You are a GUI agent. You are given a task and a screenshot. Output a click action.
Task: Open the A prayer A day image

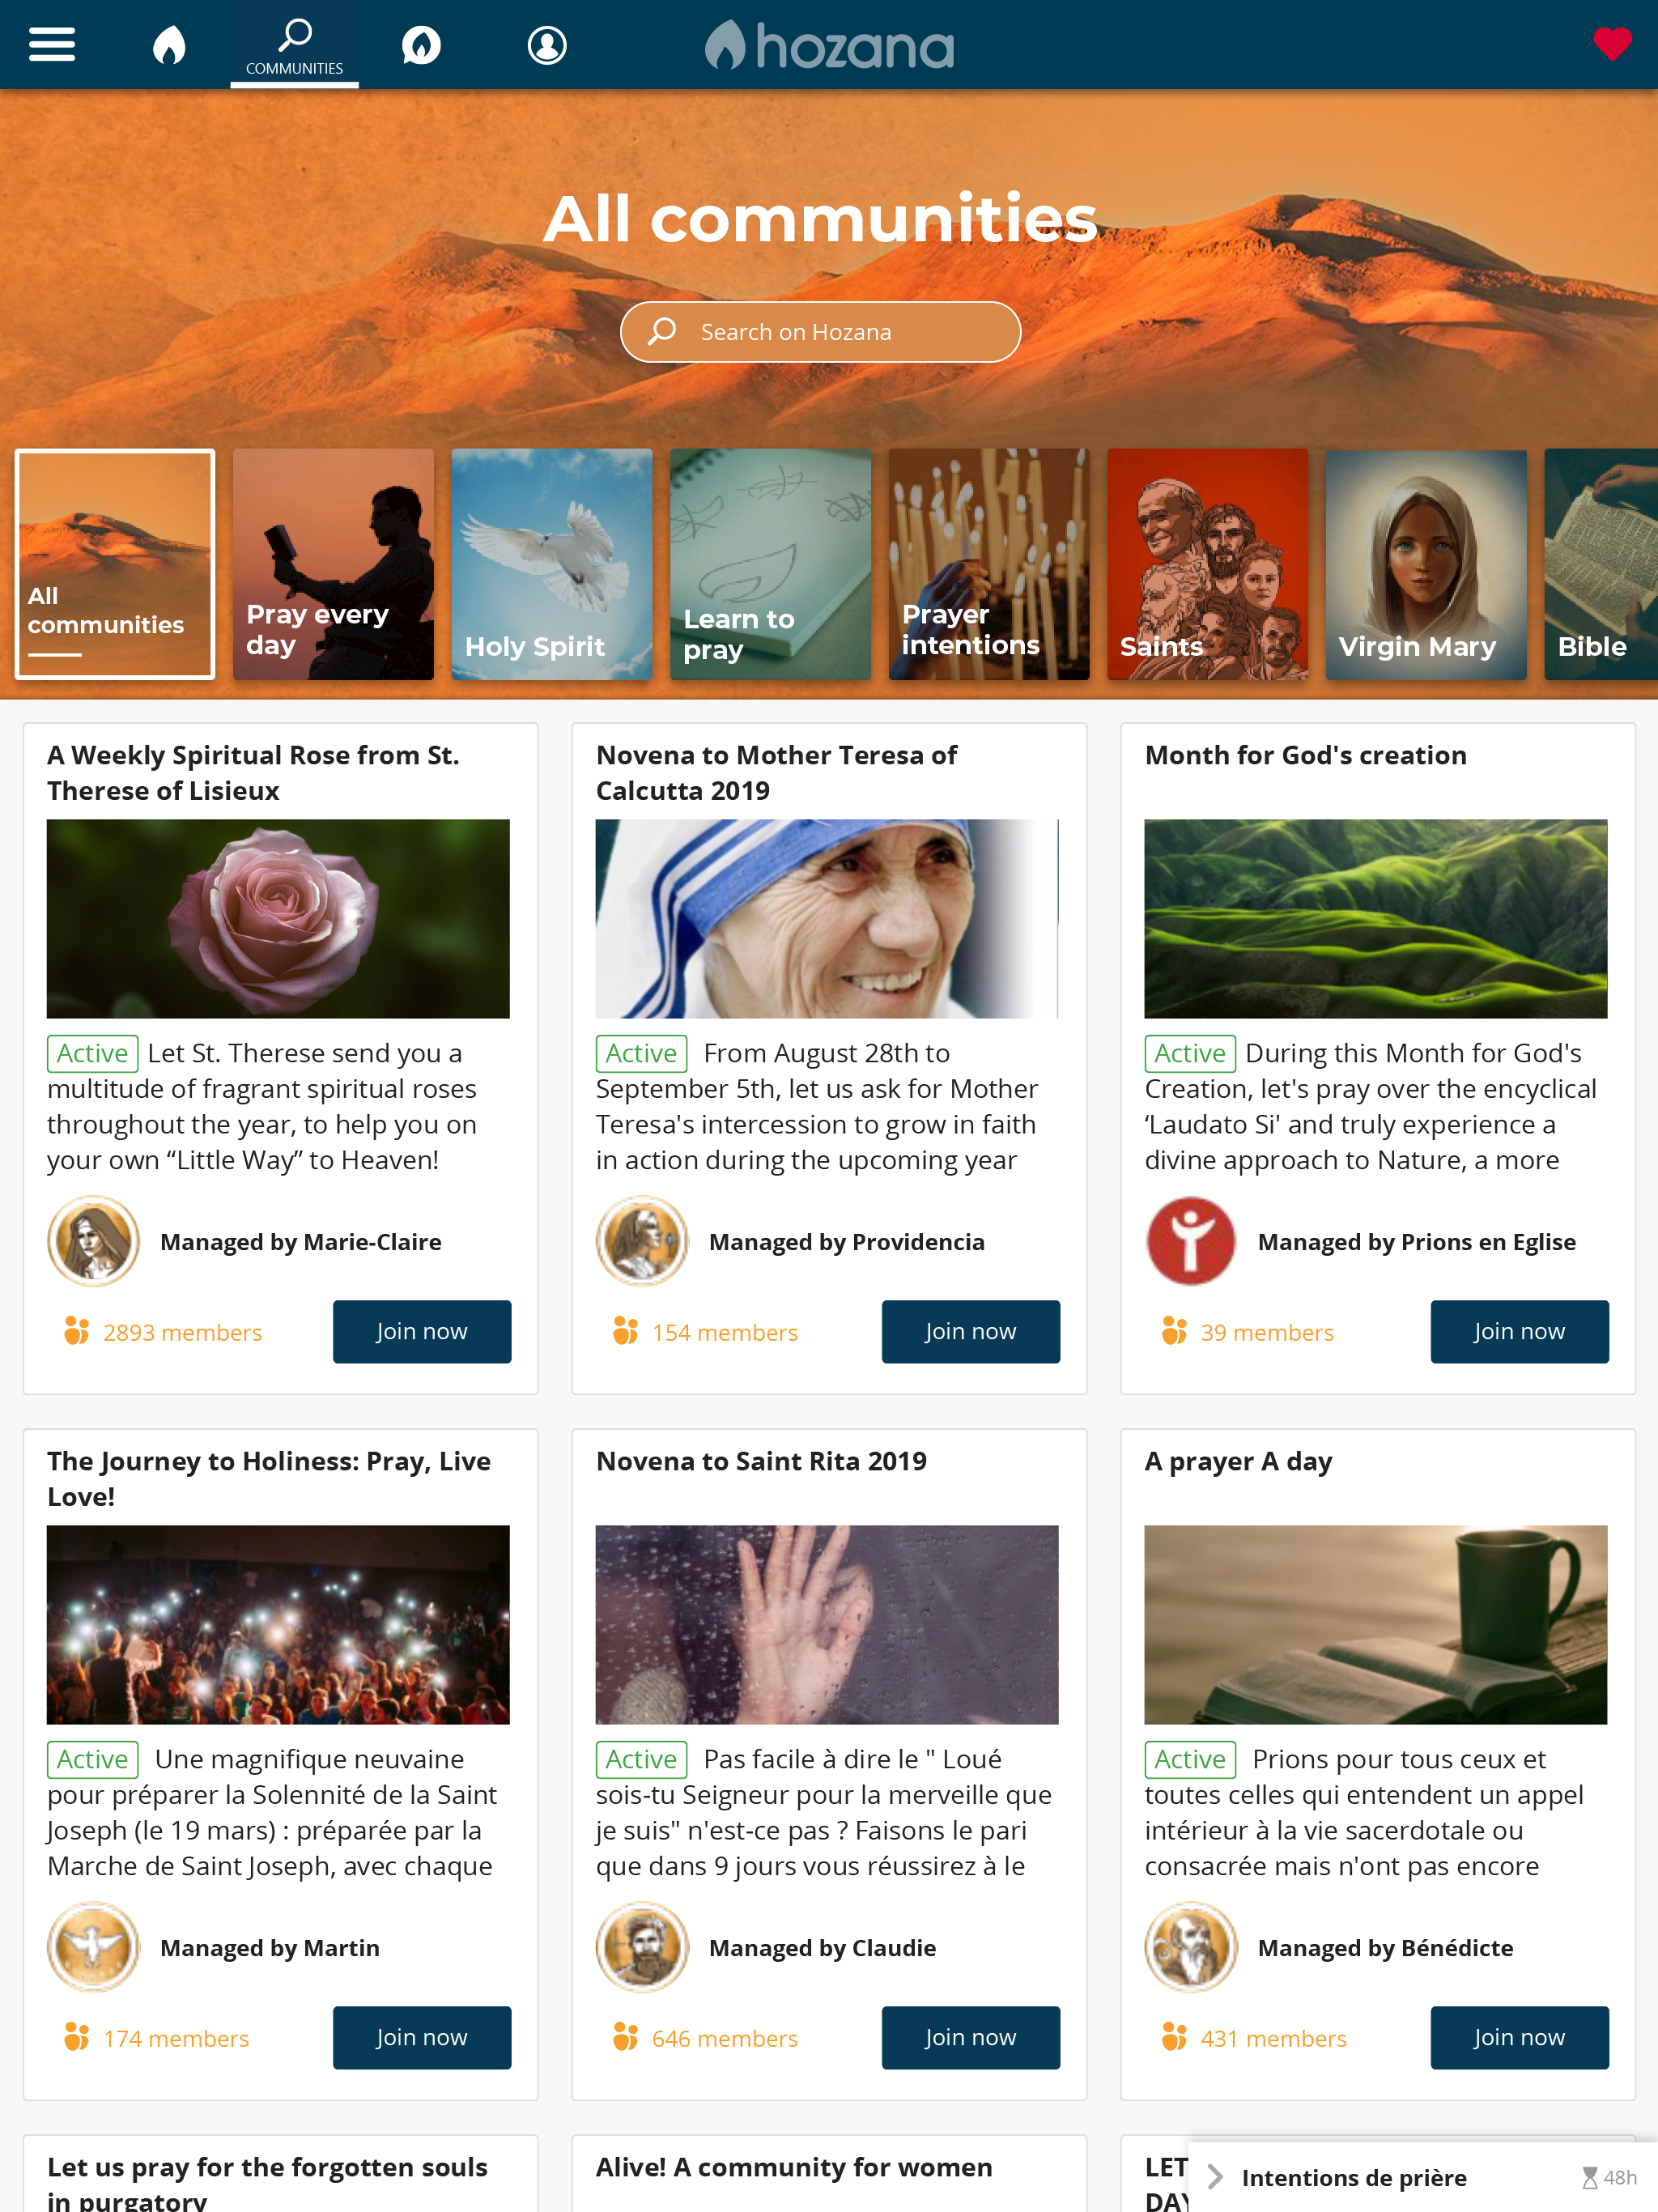[x=1375, y=1625]
